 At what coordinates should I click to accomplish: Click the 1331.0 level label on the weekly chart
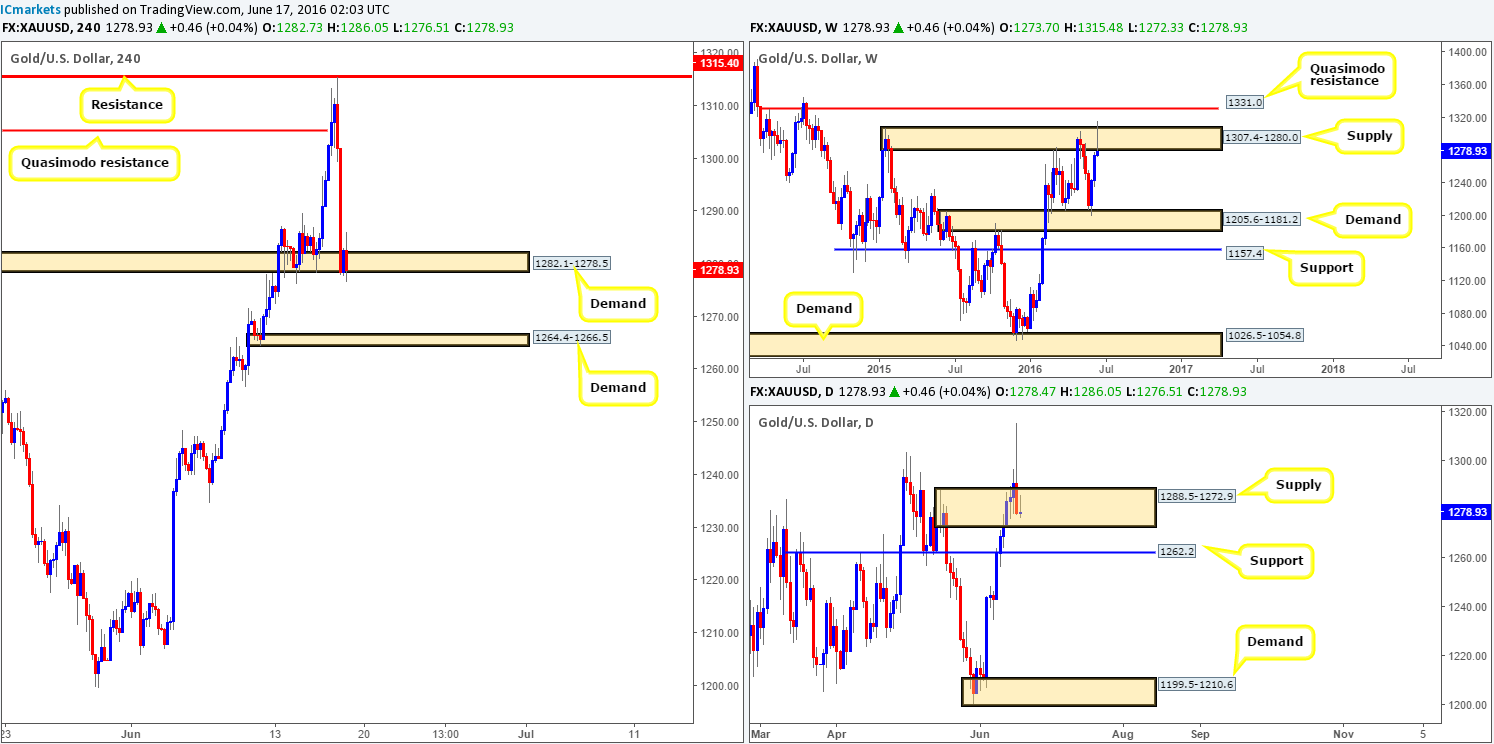point(1246,101)
